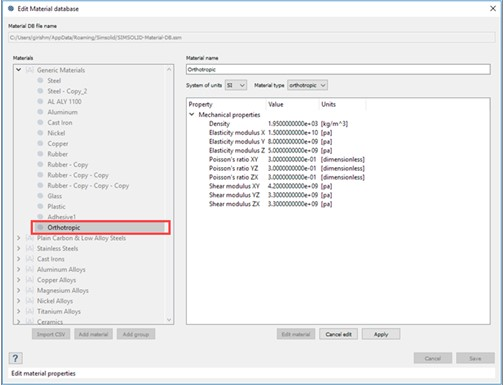The image size is (504, 385).
Task: Expand the Cast Irons group
Action: pyautogui.click(x=19, y=259)
